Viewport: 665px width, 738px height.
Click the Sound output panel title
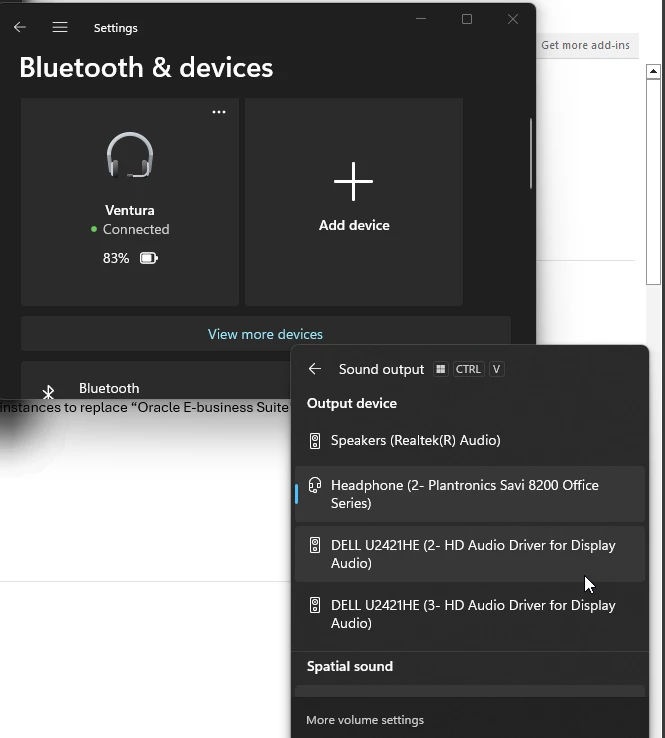pyautogui.click(x=381, y=369)
